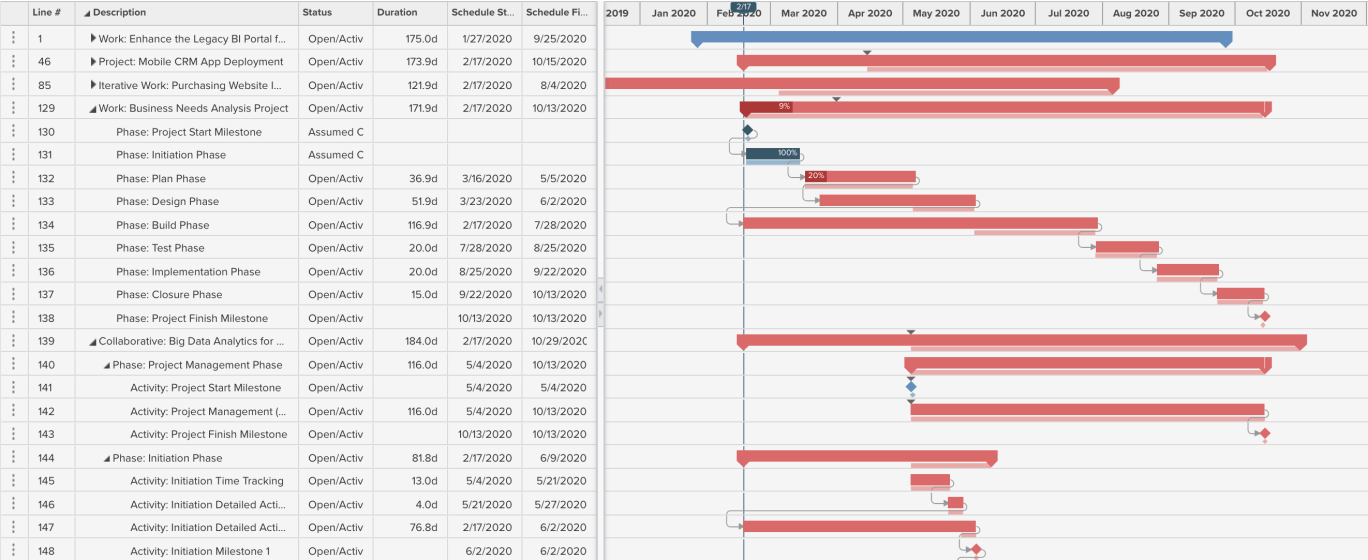Open row menu dots for line 133
The image size is (1368, 560).
pyautogui.click(x=13, y=201)
